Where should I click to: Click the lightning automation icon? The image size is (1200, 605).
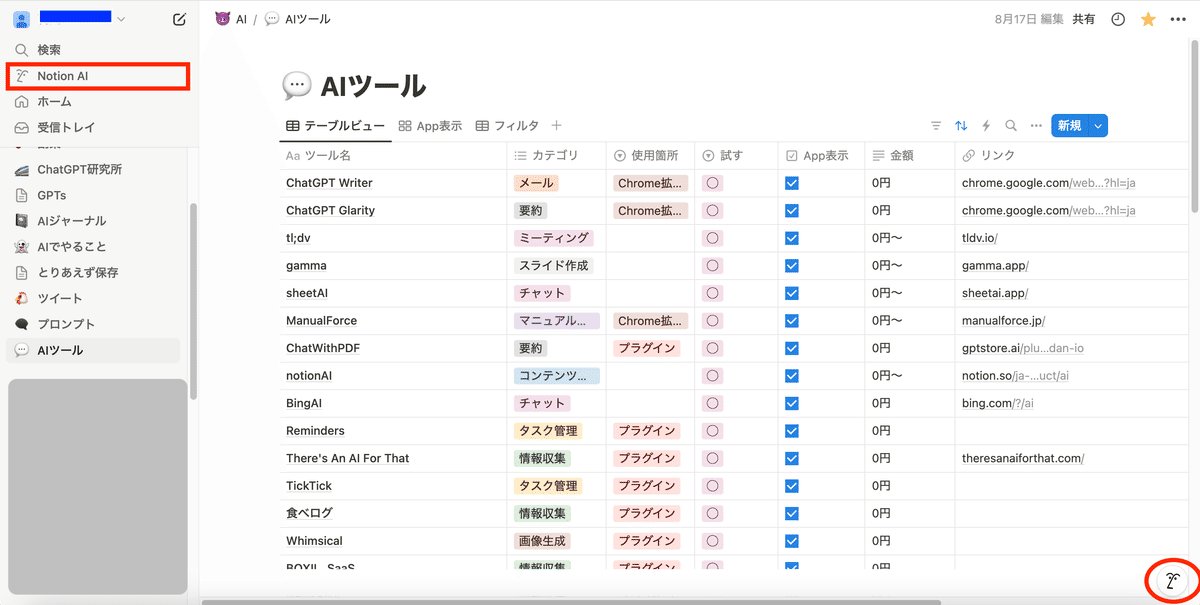986,126
